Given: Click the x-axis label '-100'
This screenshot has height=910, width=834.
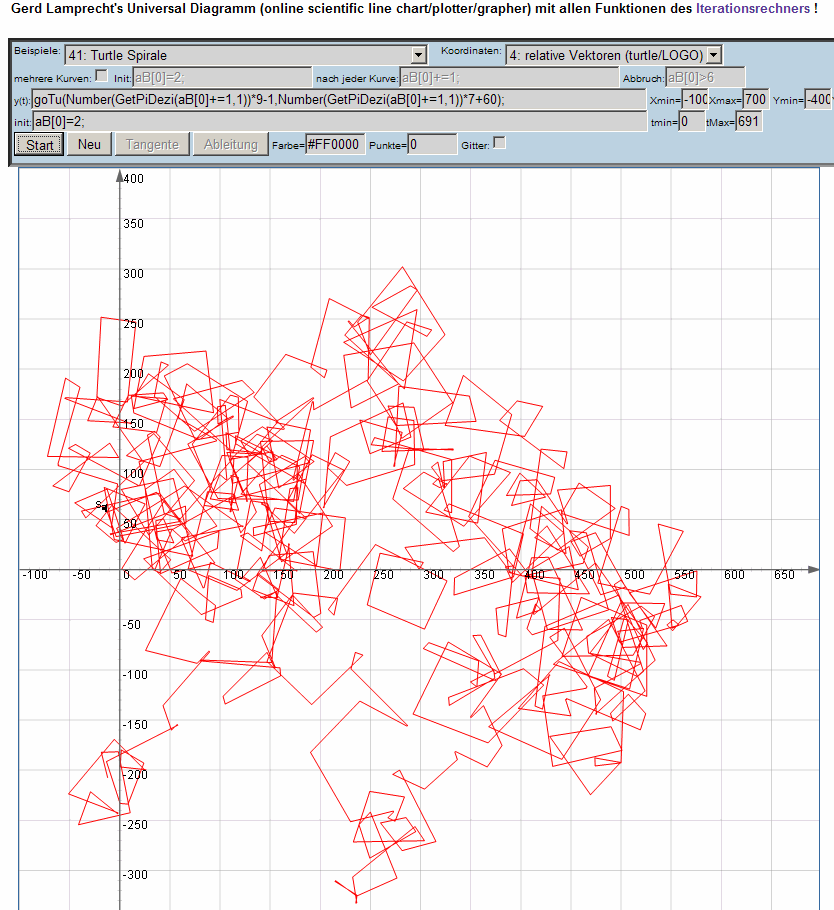Looking at the screenshot, I should 35,575.
